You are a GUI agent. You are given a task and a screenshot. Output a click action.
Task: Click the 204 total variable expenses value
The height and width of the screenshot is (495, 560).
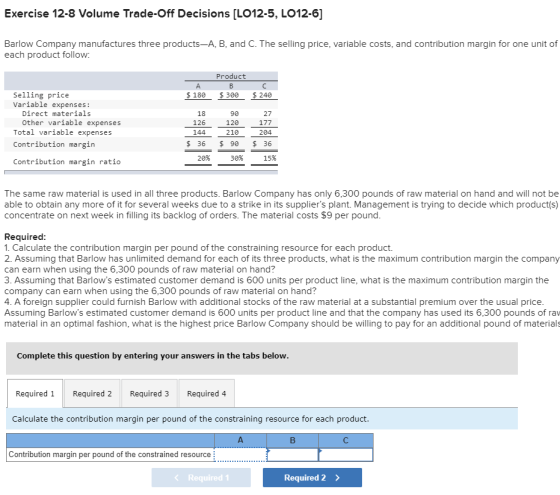[x=265, y=132]
